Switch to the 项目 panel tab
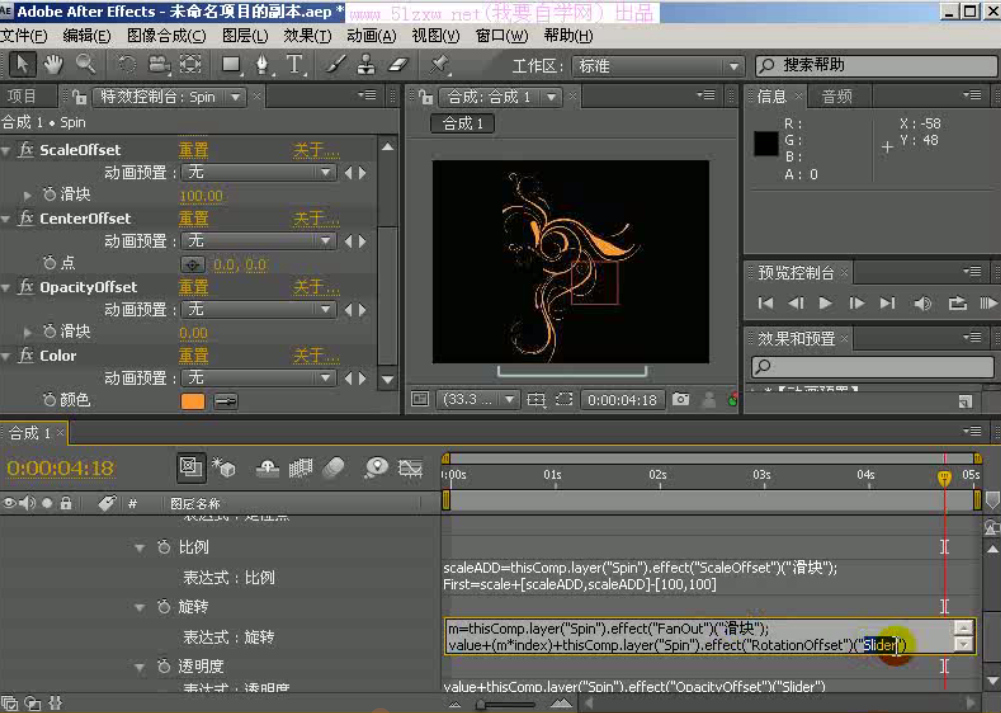Image resolution: width=1001 pixels, height=713 pixels. pyautogui.click(x=22, y=96)
